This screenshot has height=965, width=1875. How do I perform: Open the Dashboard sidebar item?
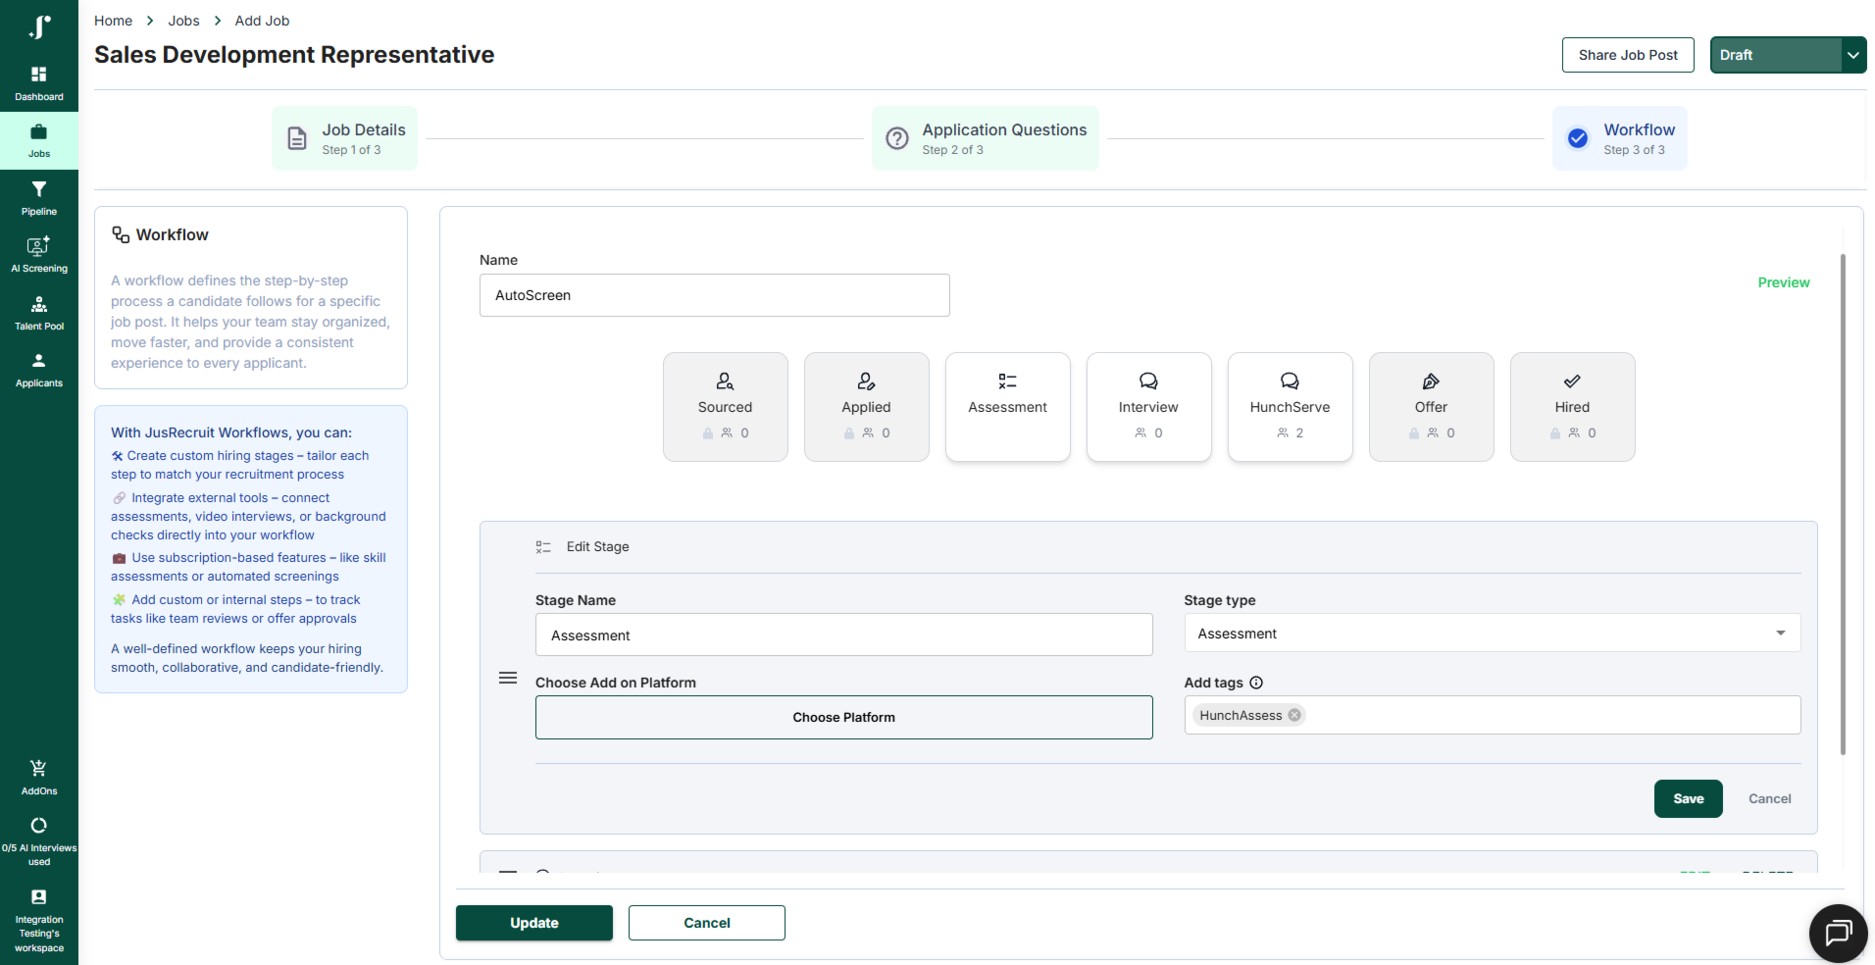[x=39, y=84]
